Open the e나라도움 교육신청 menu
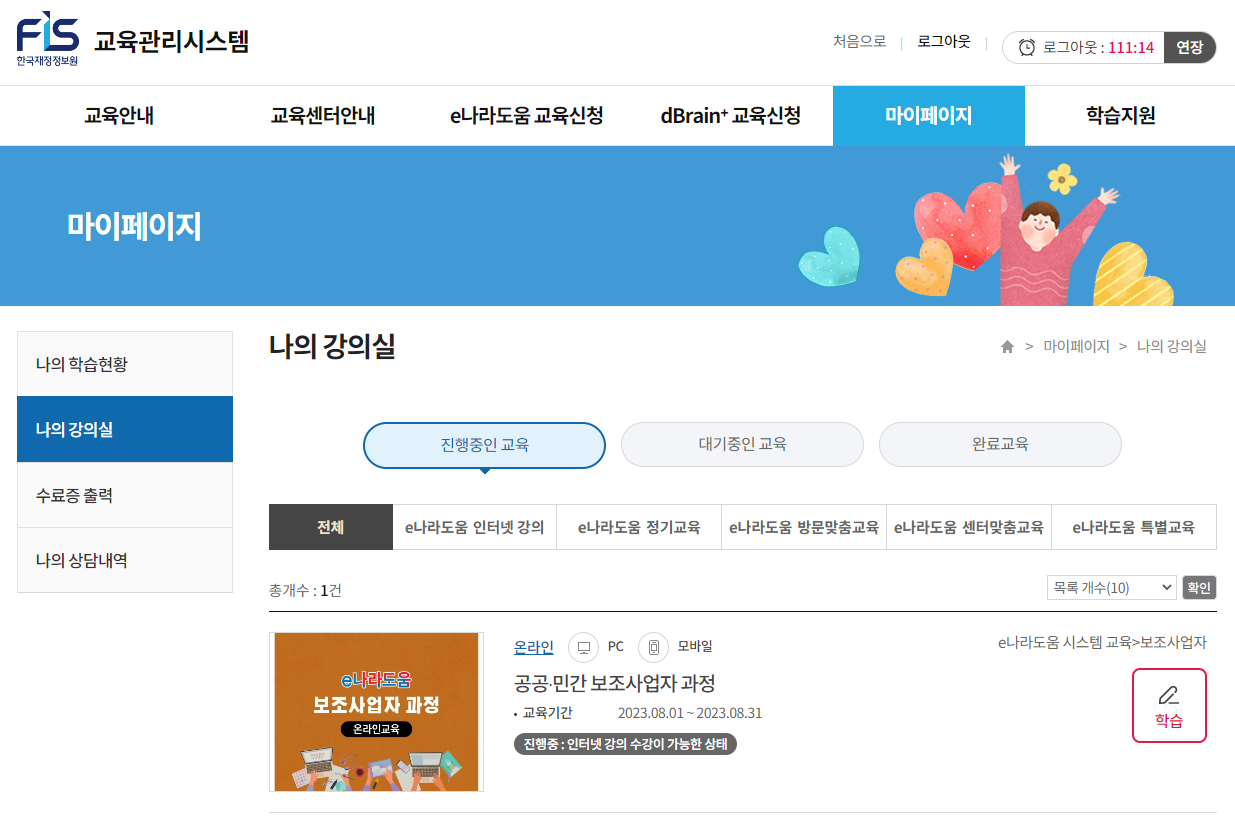The height and width of the screenshot is (818, 1235). tap(527, 116)
